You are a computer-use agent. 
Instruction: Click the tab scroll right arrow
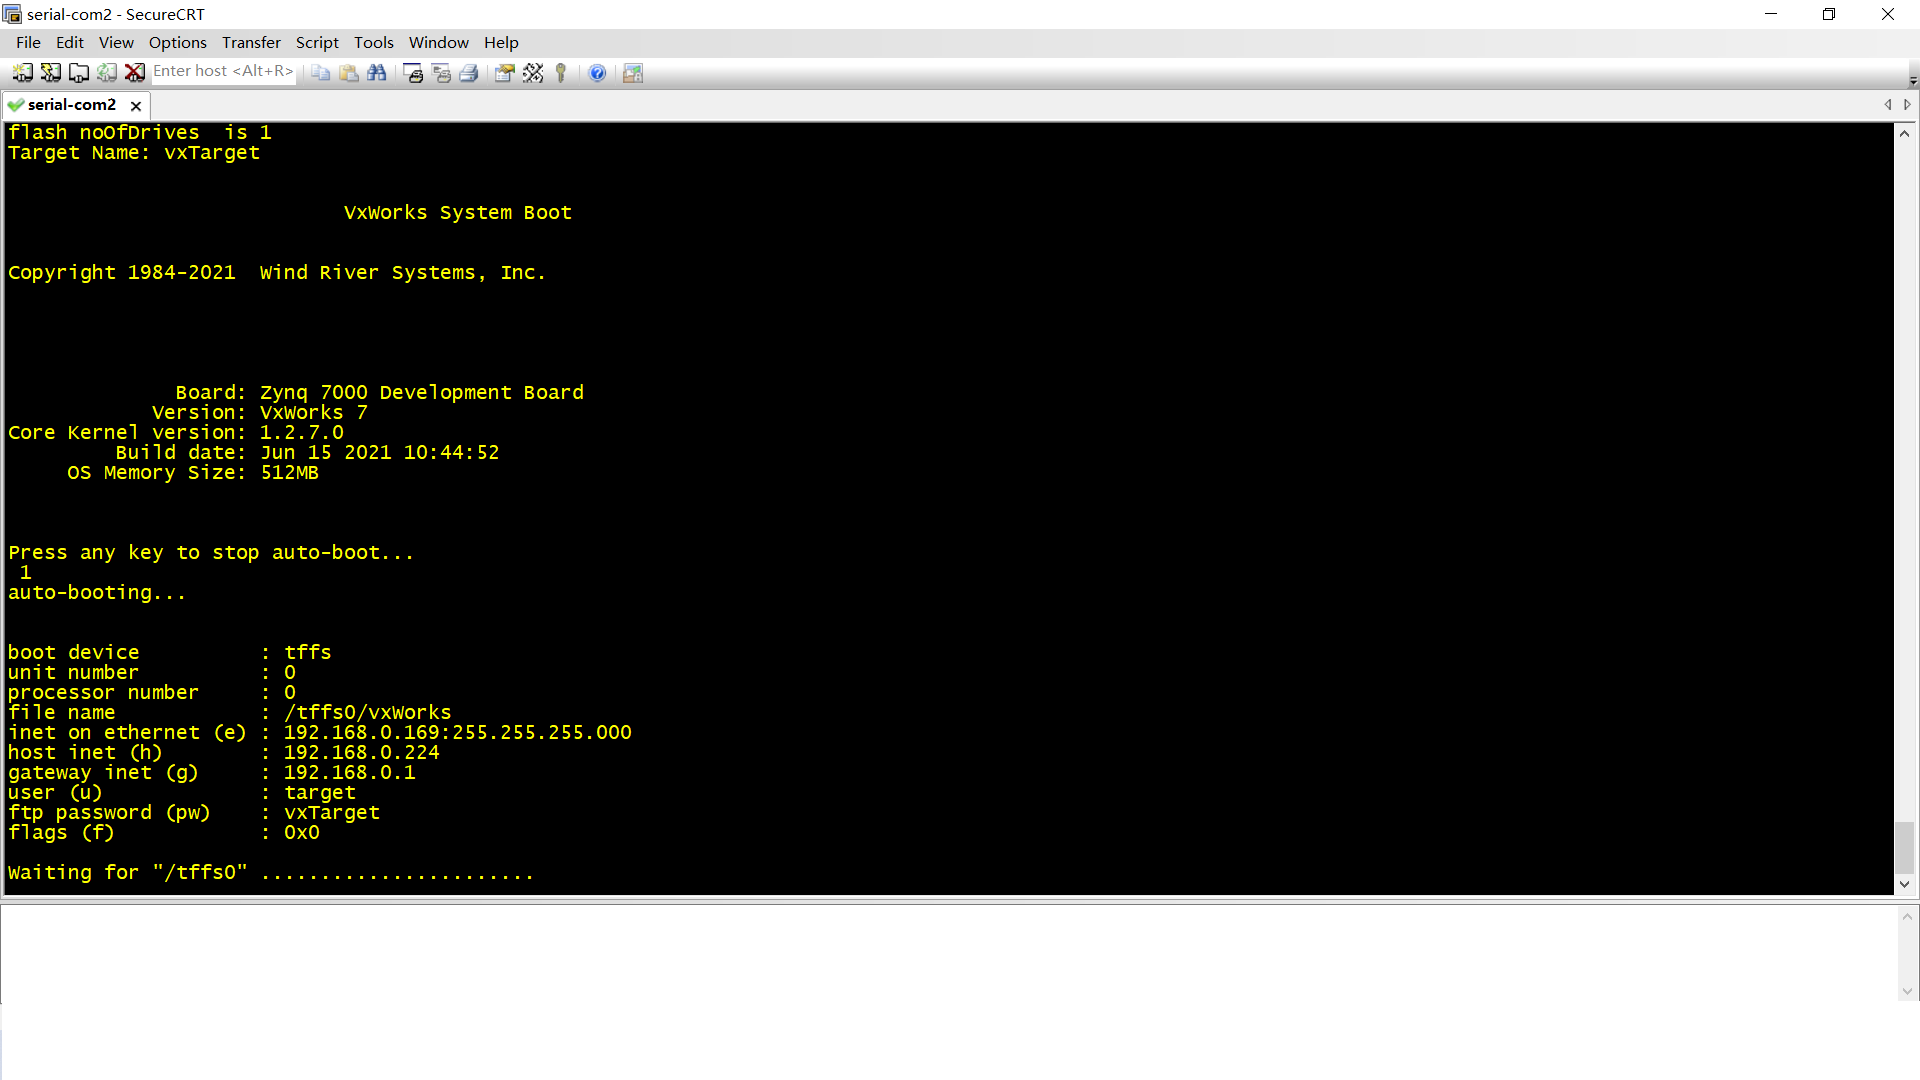1907,104
